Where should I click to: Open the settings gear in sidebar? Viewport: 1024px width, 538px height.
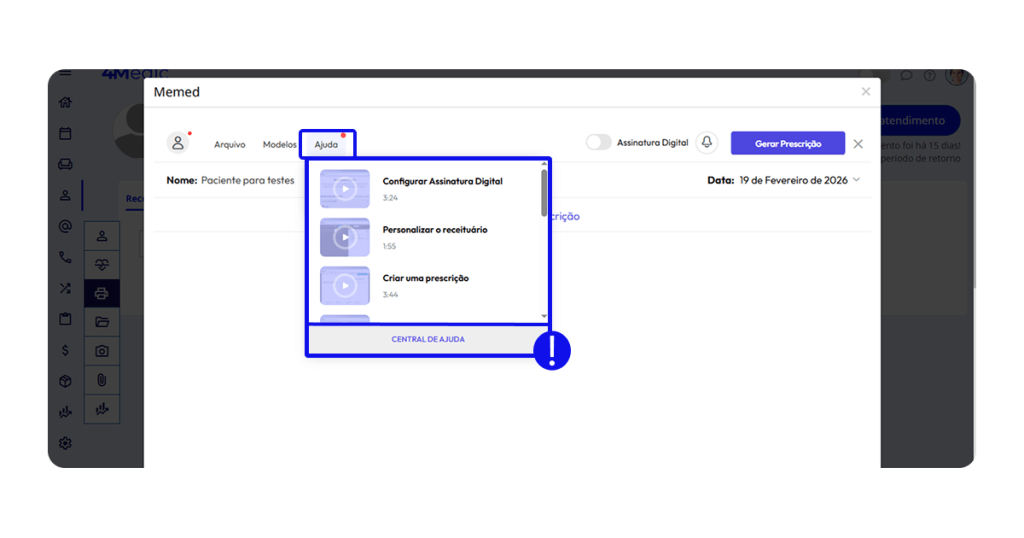tap(65, 443)
